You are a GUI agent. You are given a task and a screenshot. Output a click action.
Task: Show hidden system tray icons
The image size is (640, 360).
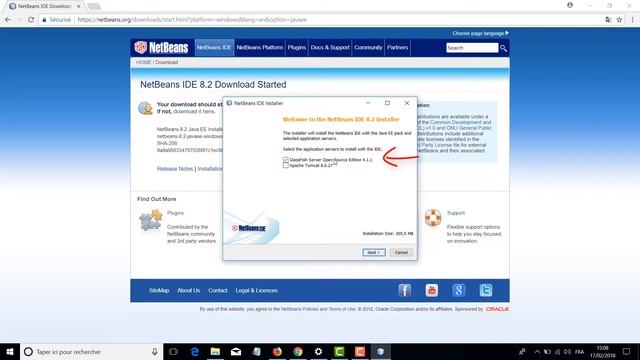537,351
